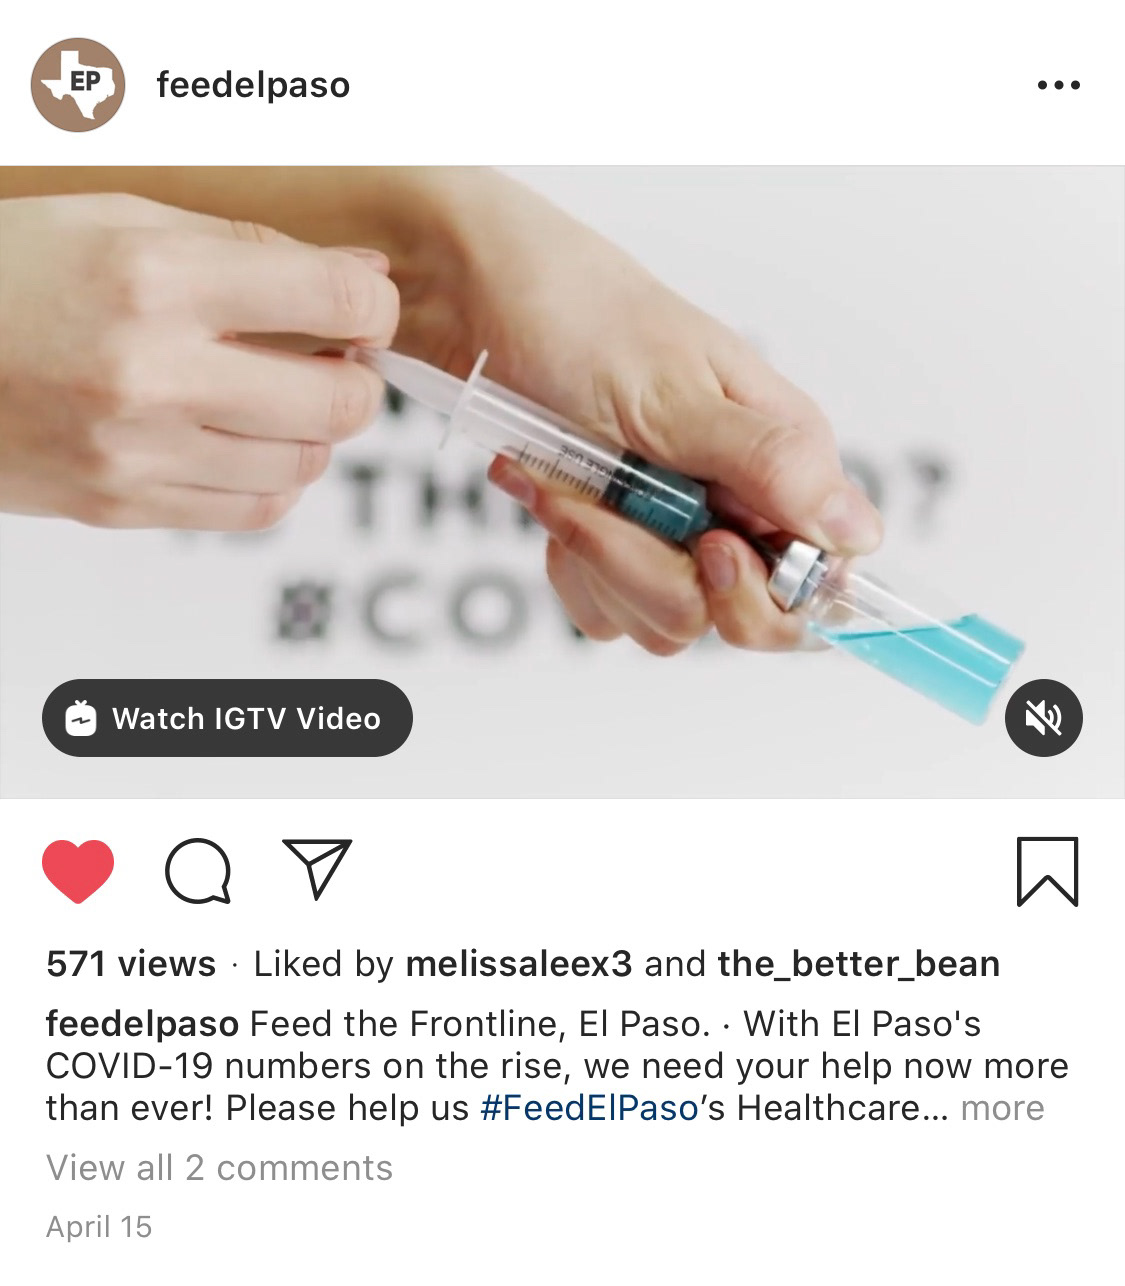Unmute the video sound
Viewport: 1125px width, 1286px height.
[1043, 718]
